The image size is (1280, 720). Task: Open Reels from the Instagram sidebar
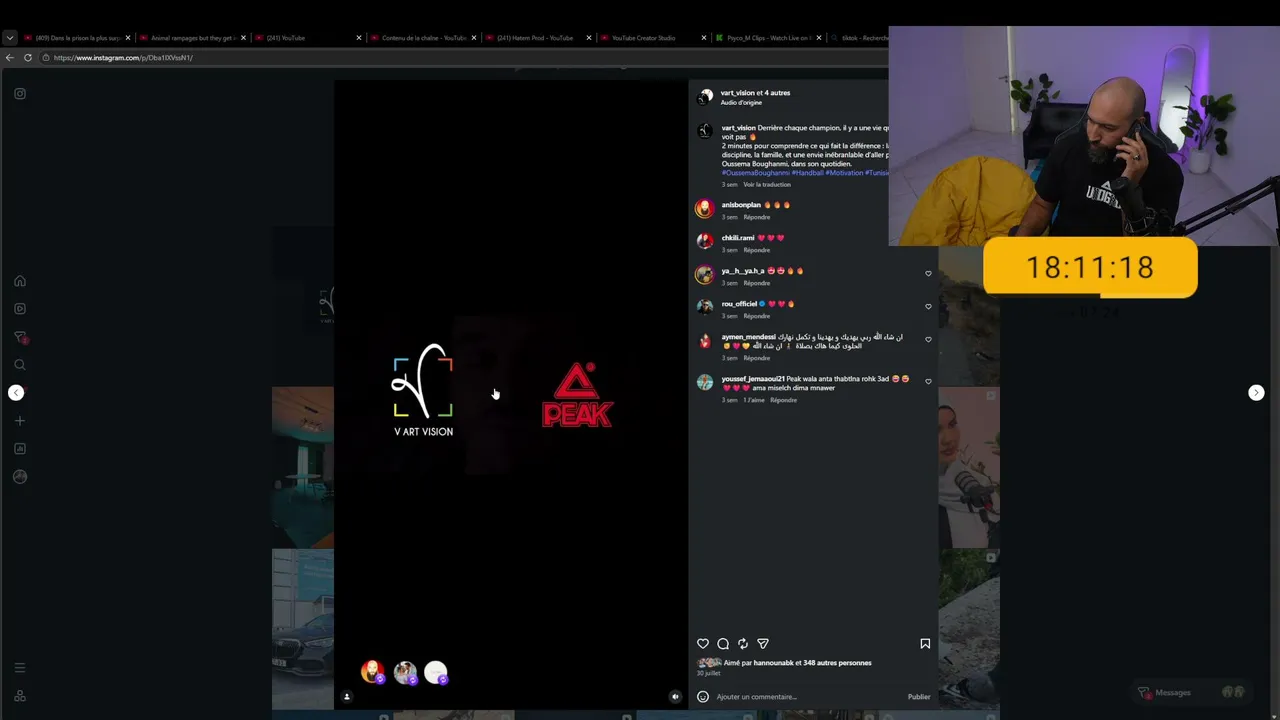[x=20, y=309]
